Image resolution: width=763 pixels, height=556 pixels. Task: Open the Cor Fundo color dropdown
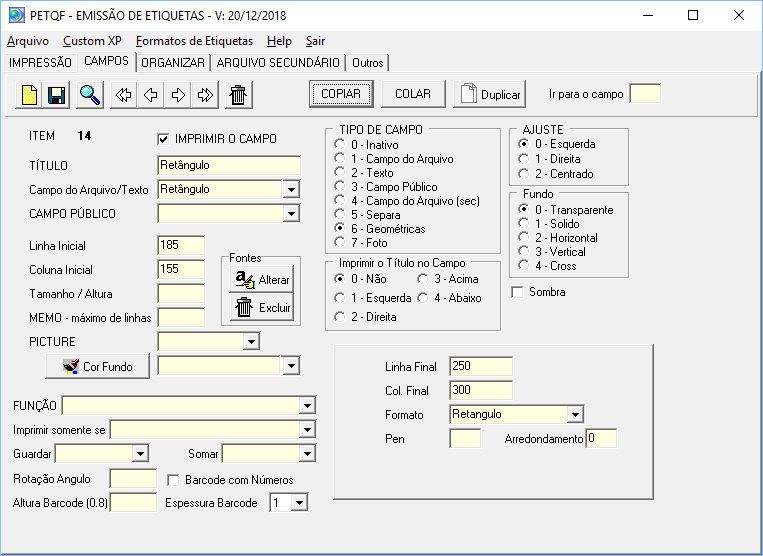[x=291, y=366]
